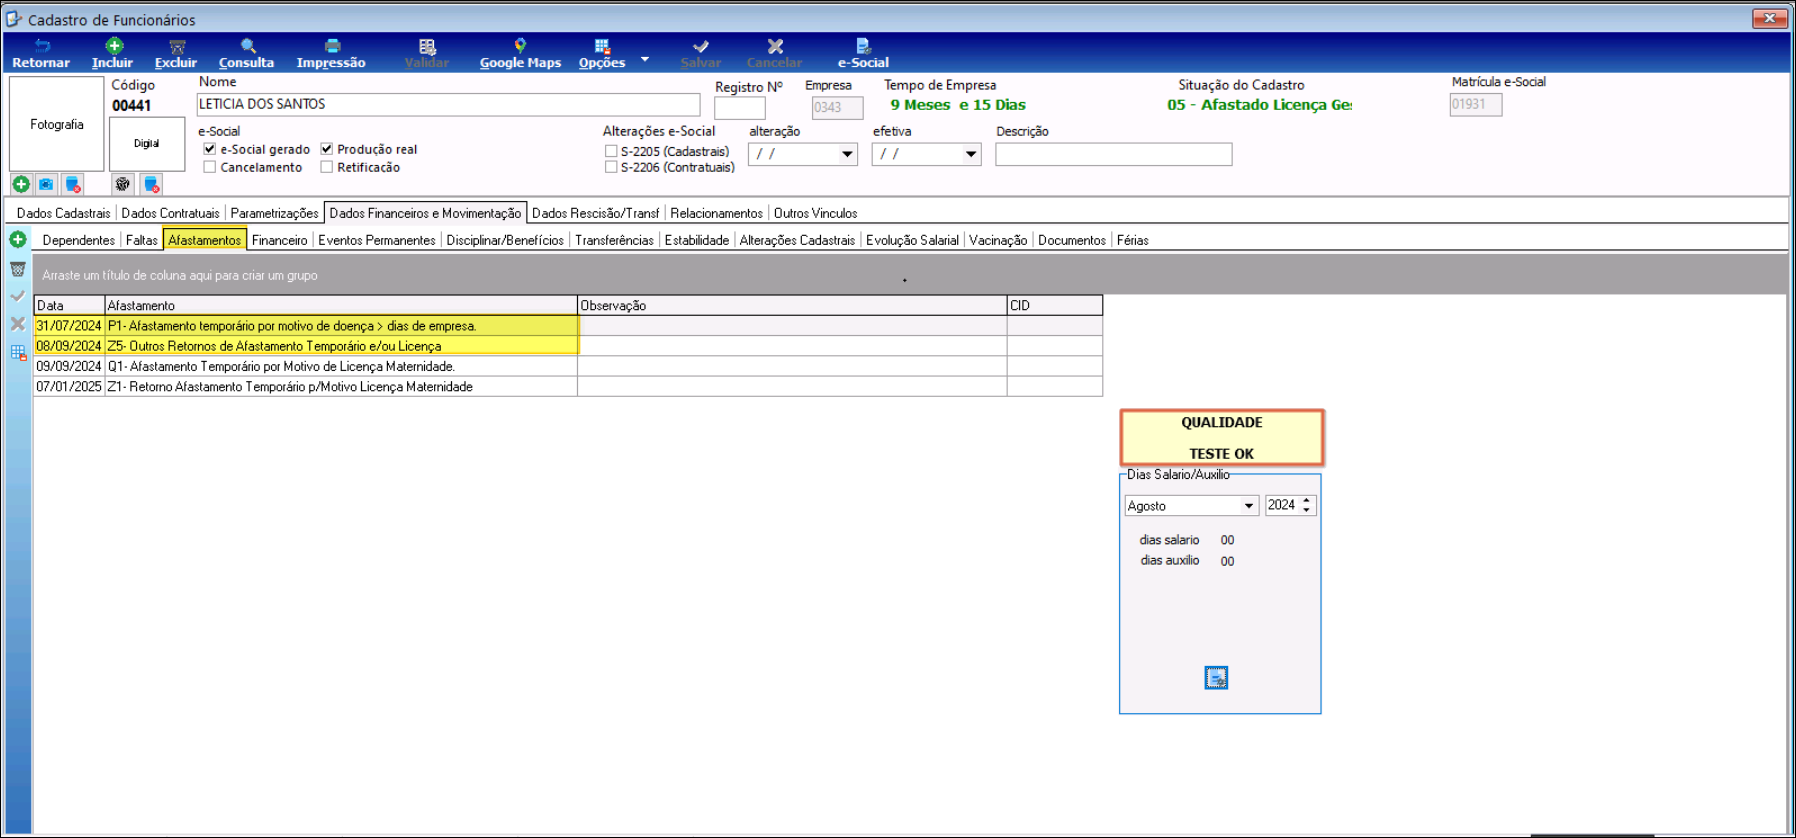The height and width of the screenshot is (838, 1796).
Task: Open the alteração date dropdown
Action: [x=847, y=154]
